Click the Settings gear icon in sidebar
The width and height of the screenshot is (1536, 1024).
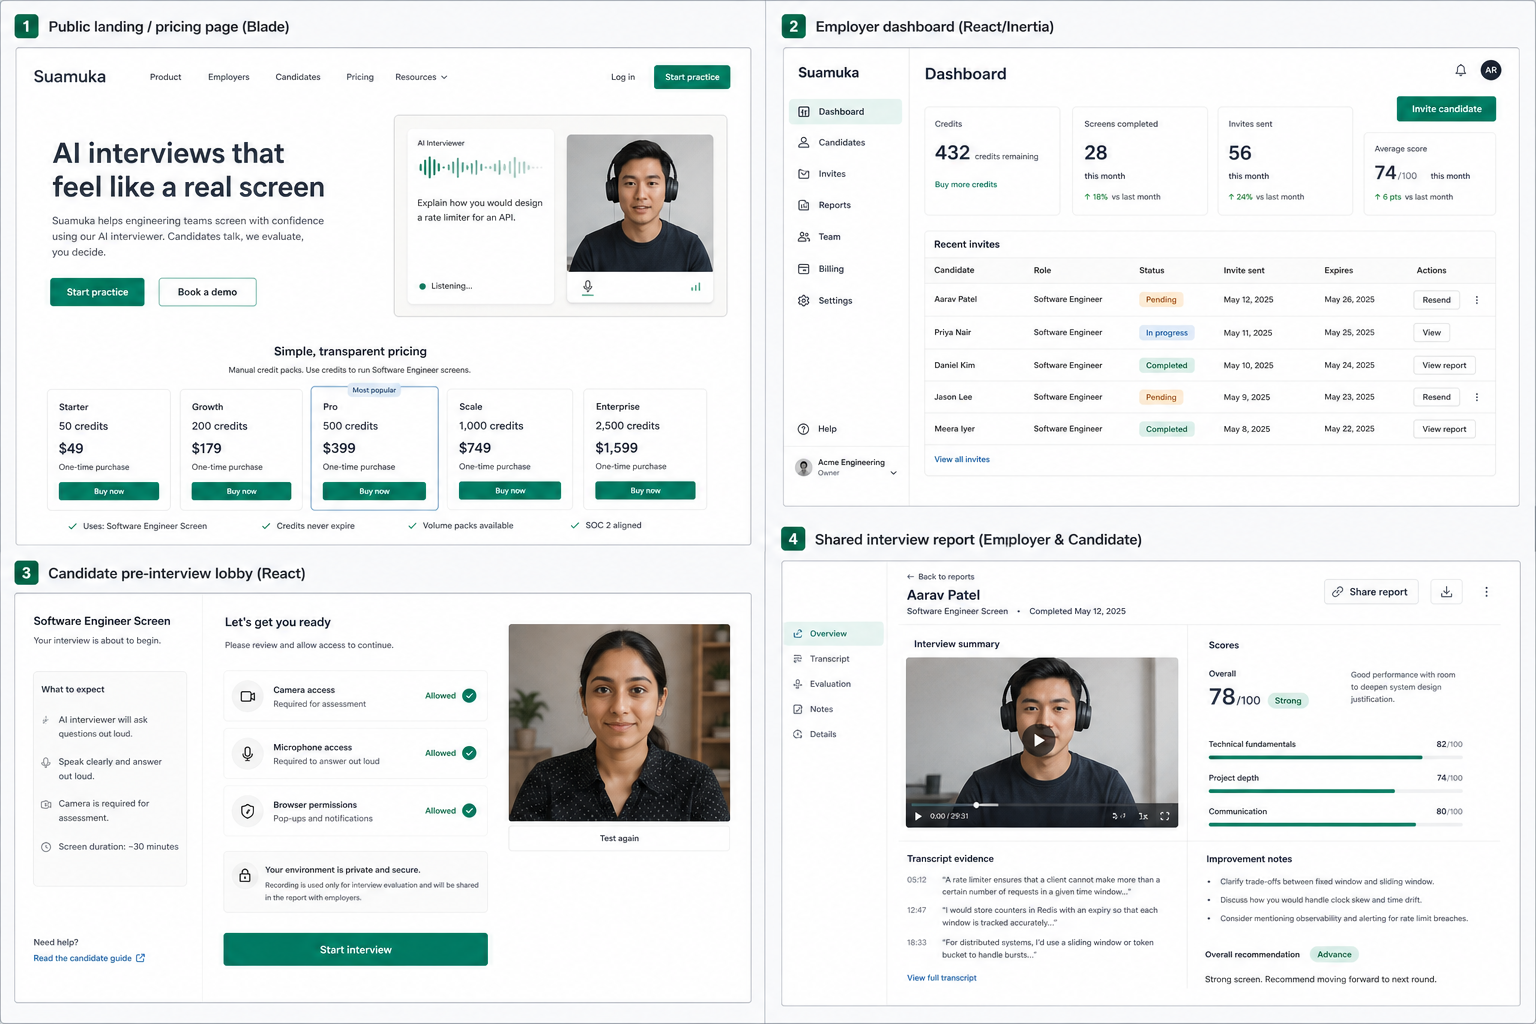803,300
